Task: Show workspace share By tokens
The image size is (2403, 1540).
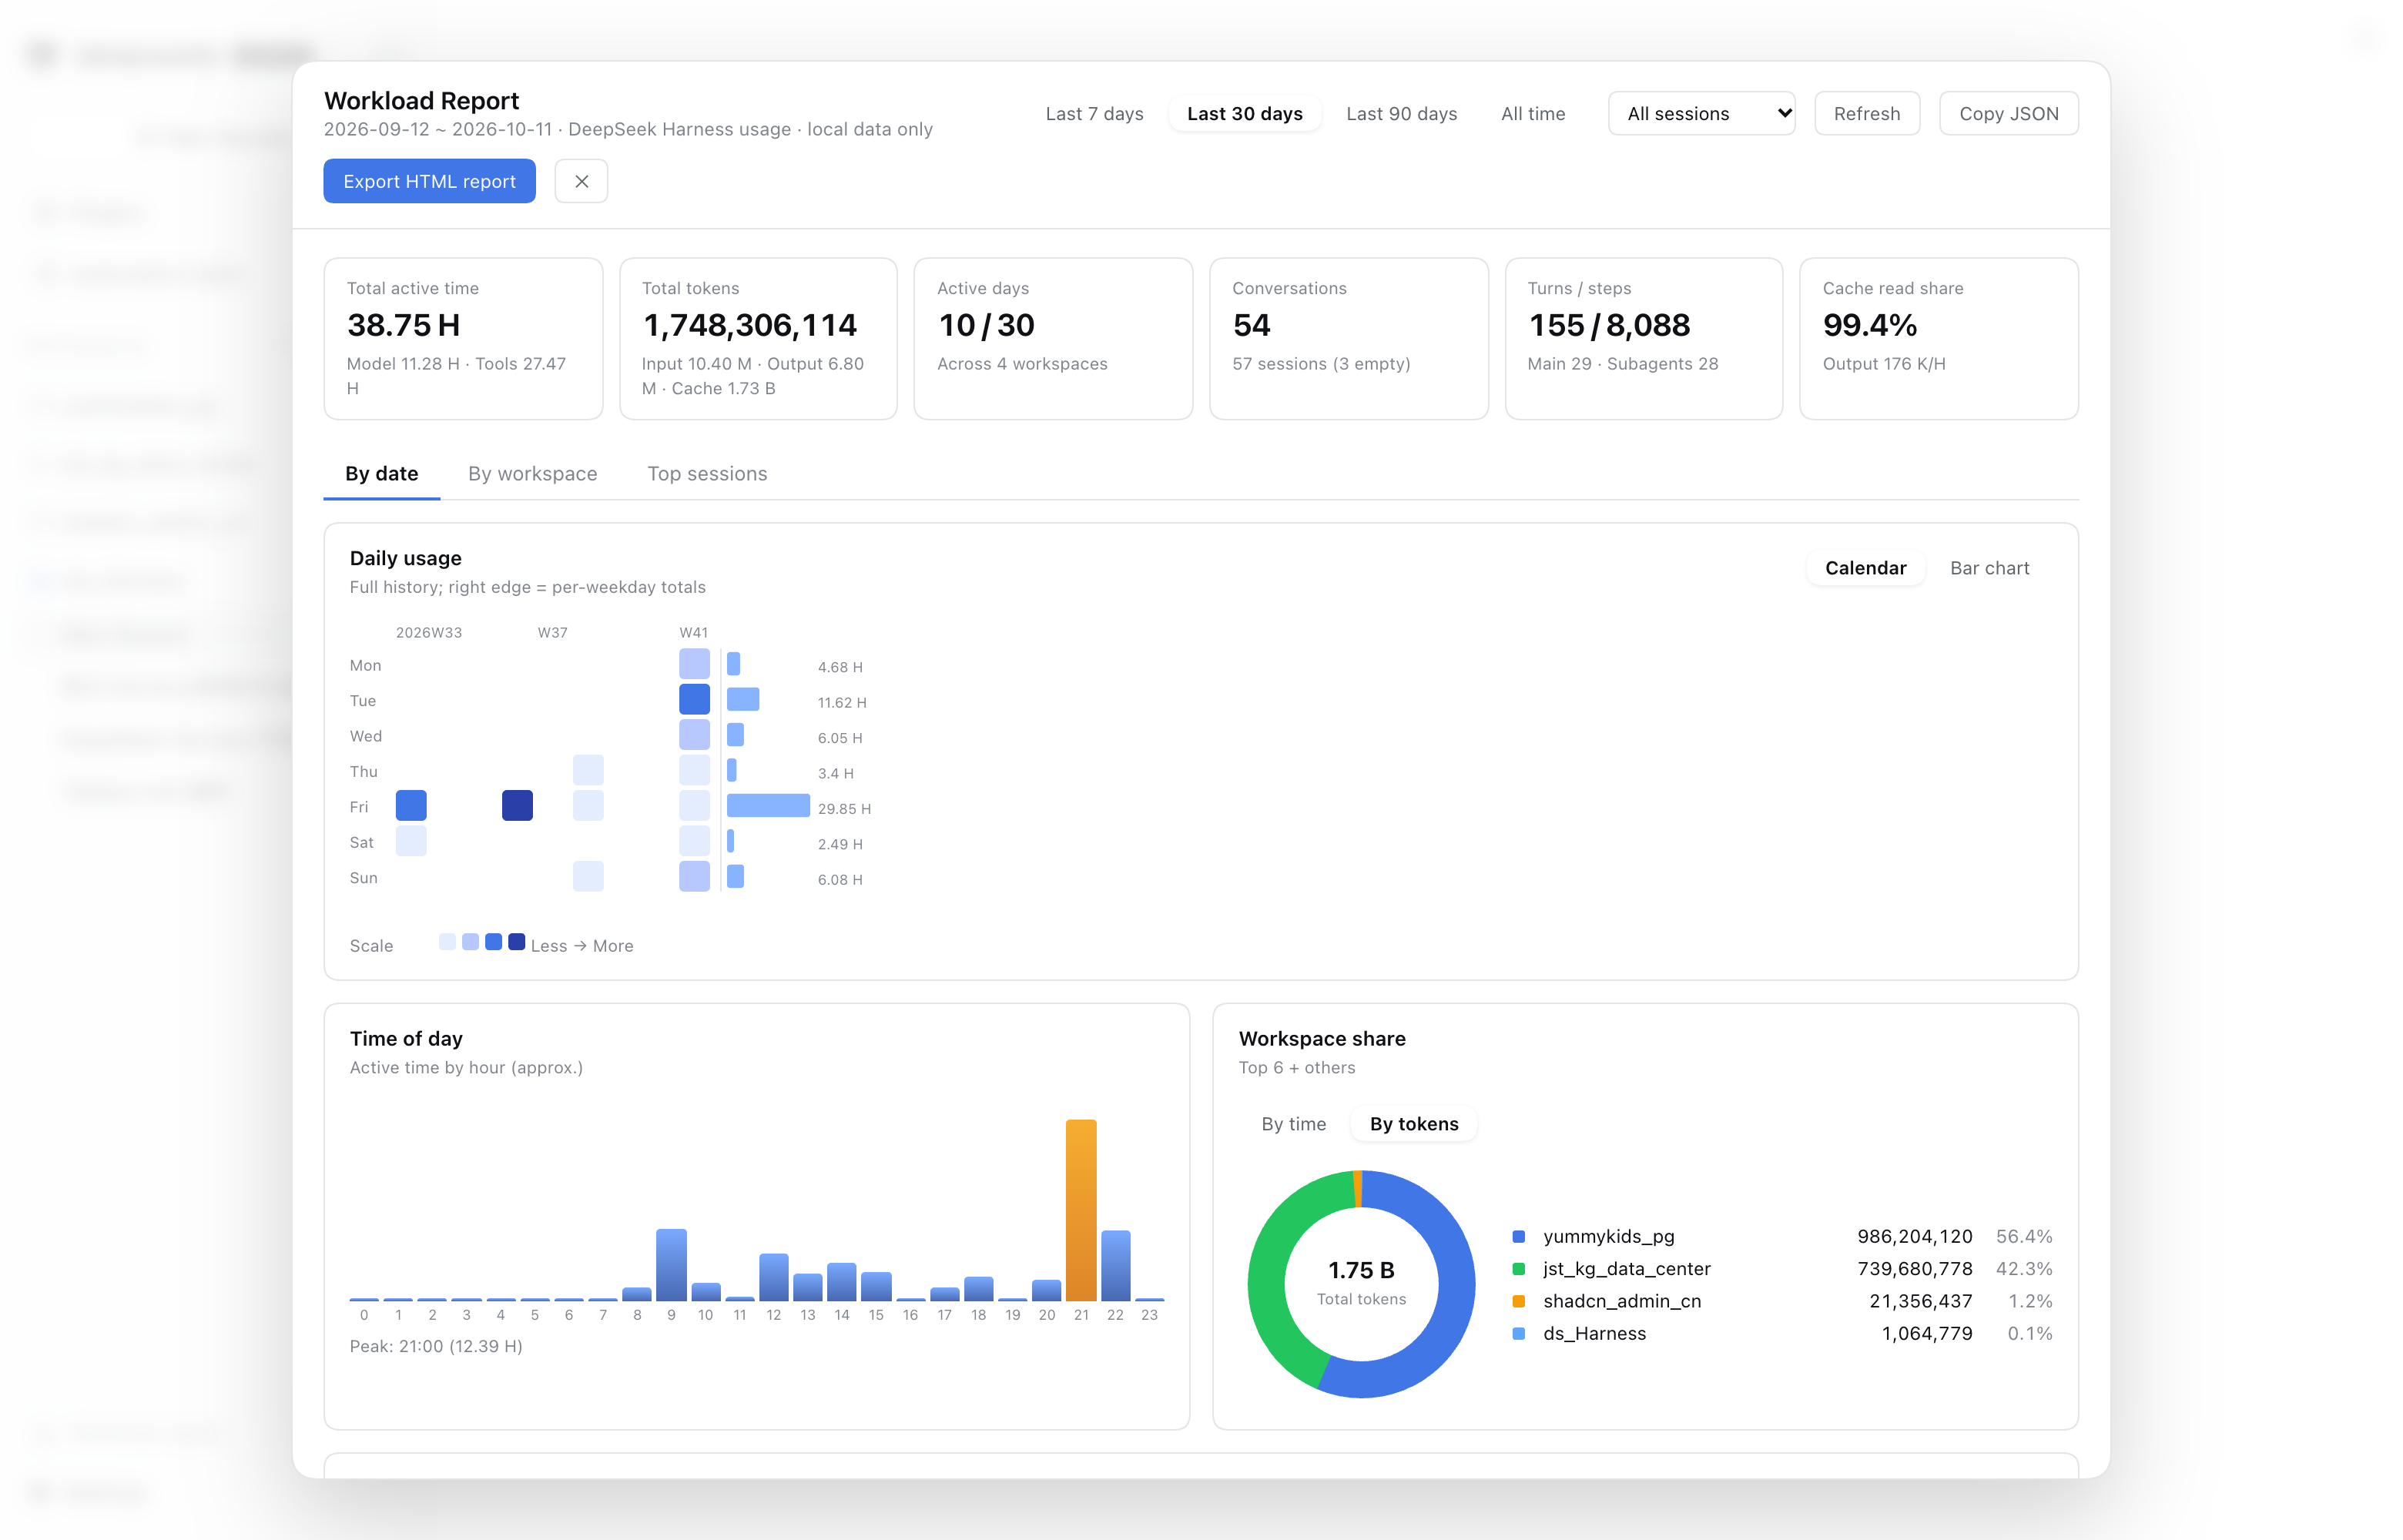Action: (1414, 1124)
